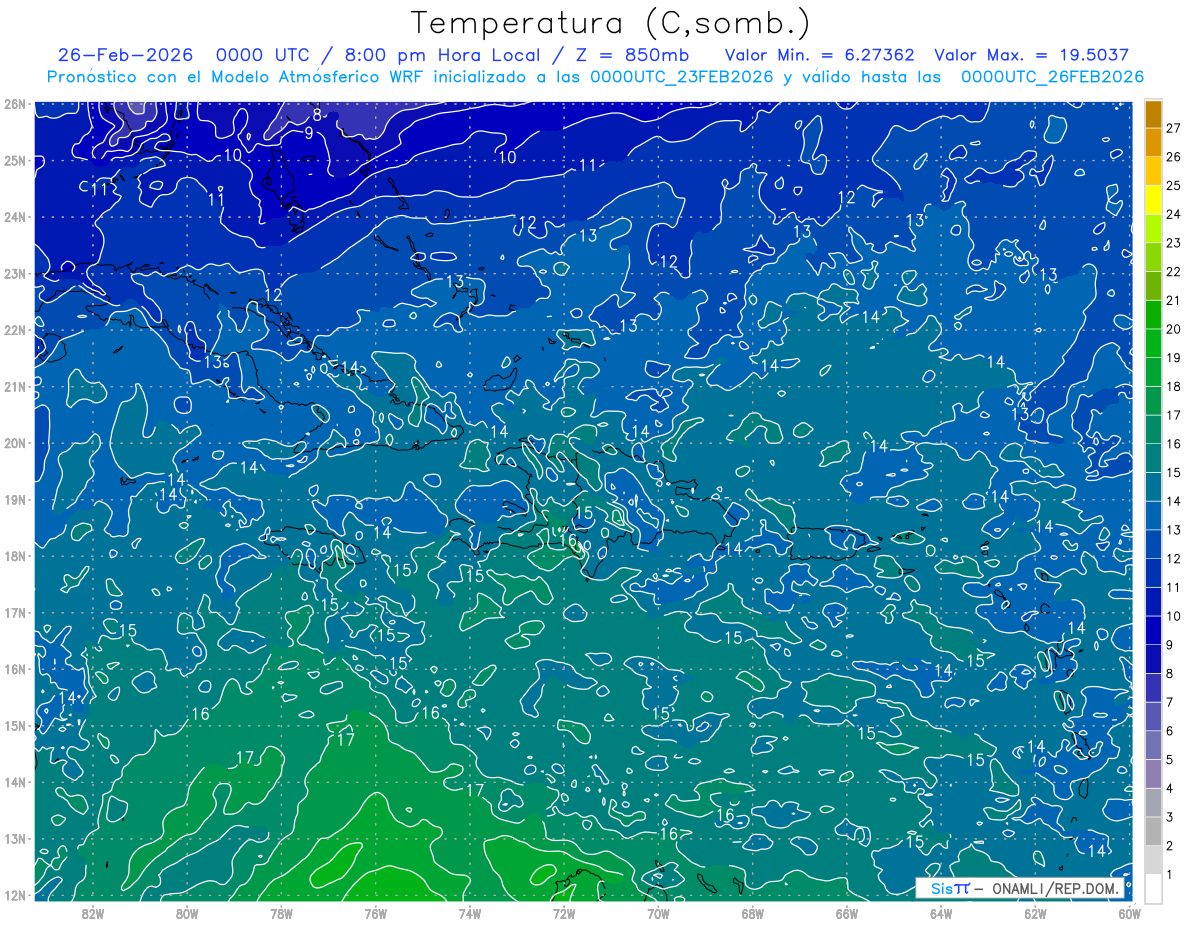Click "Valor Max. = 19.5037" in header

pos(1032,55)
